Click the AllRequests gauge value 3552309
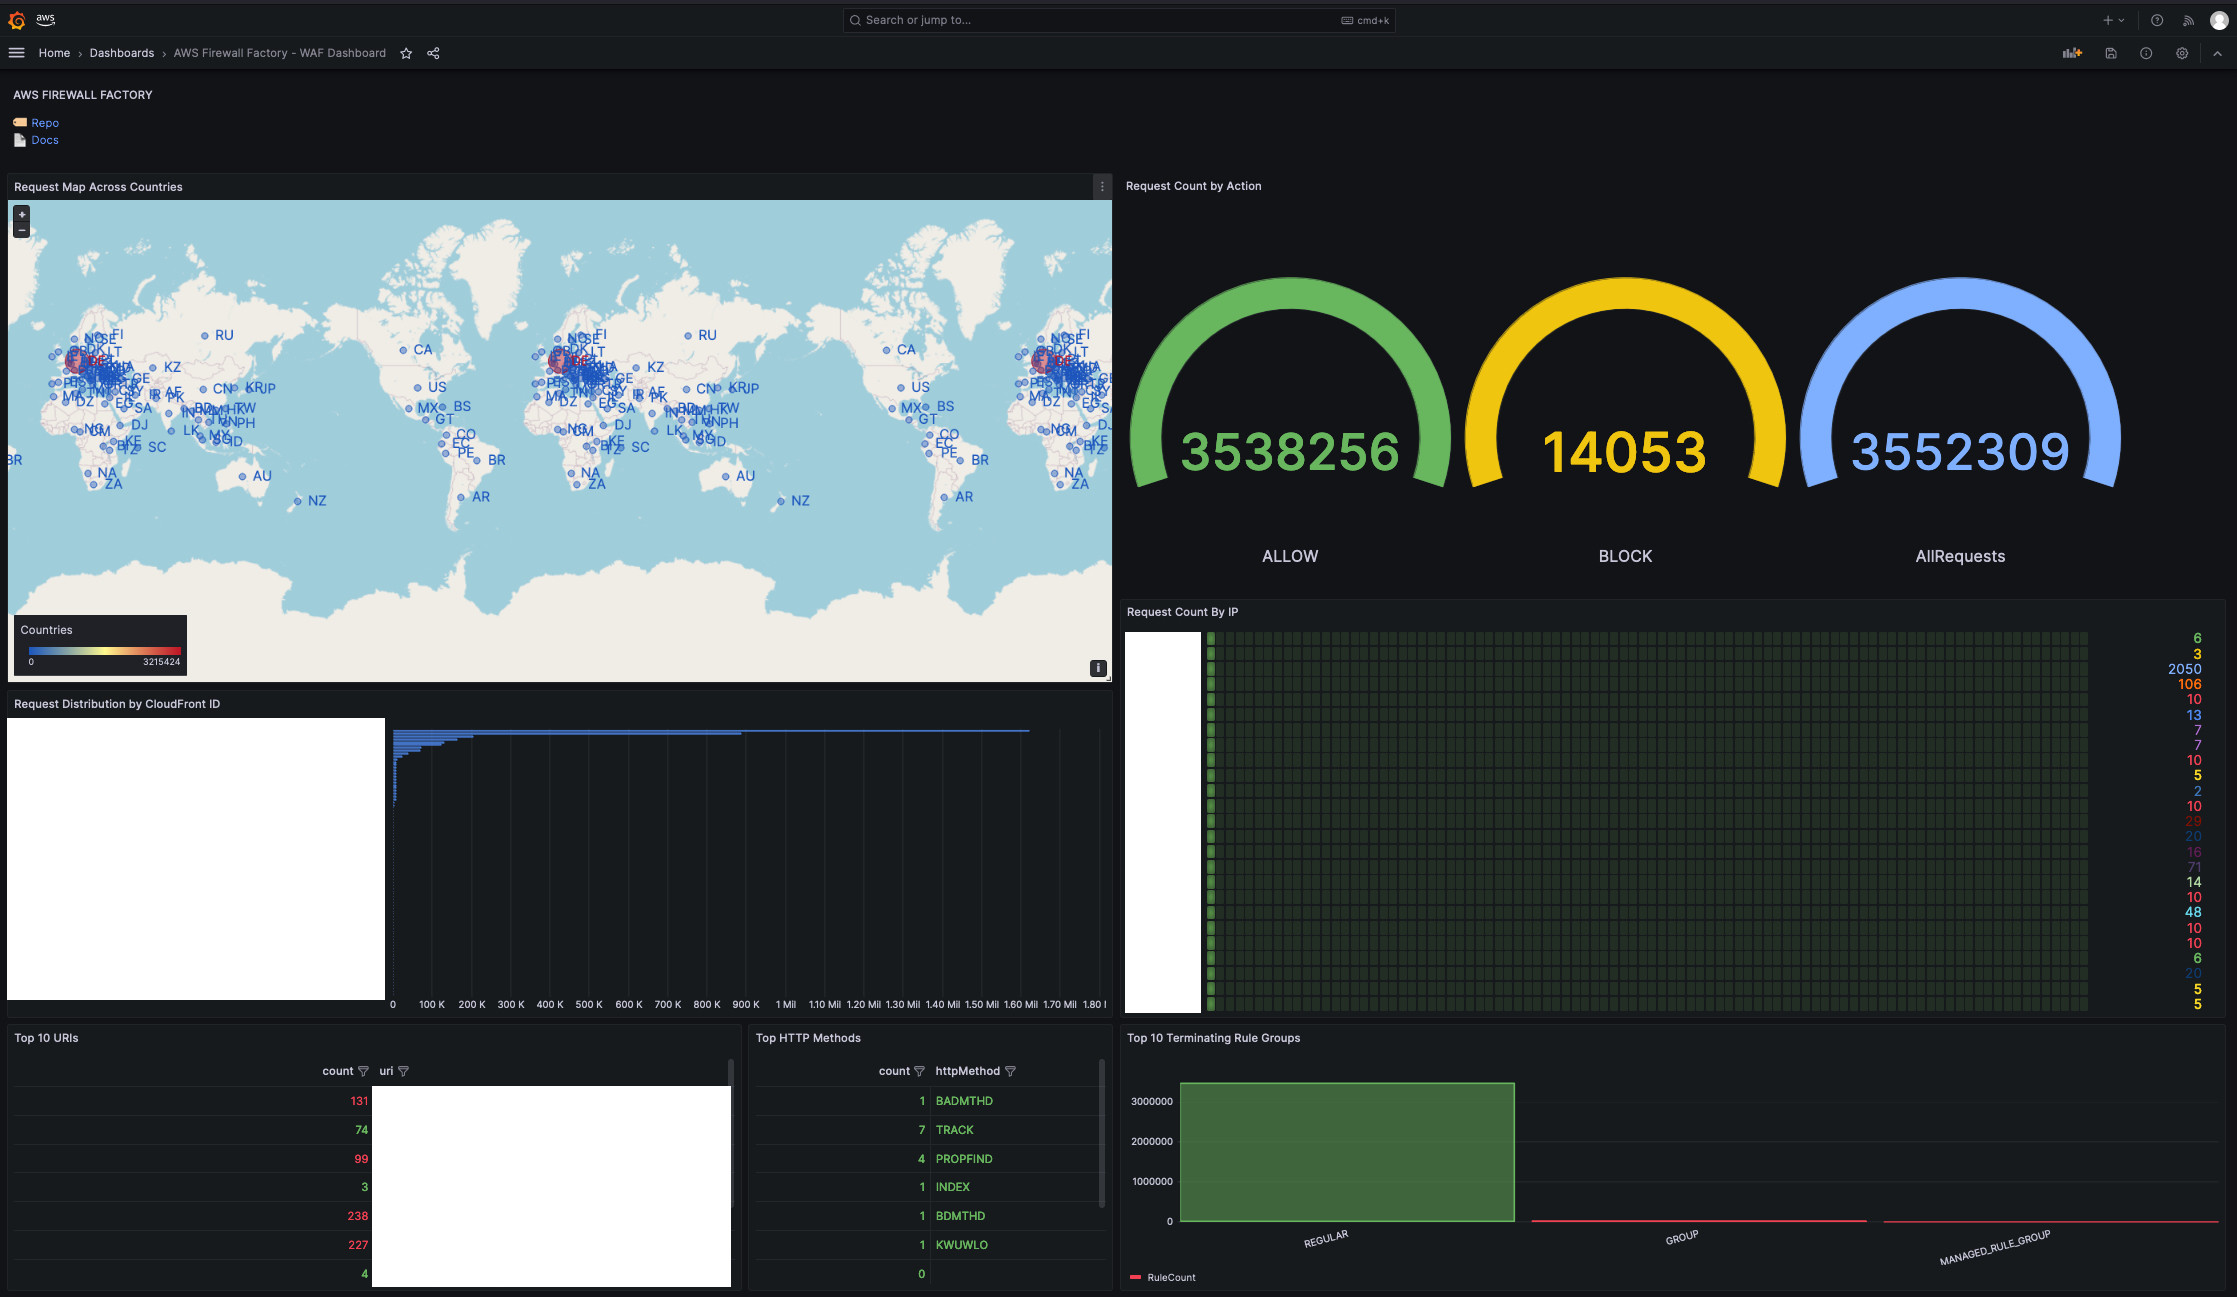 (1960, 452)
